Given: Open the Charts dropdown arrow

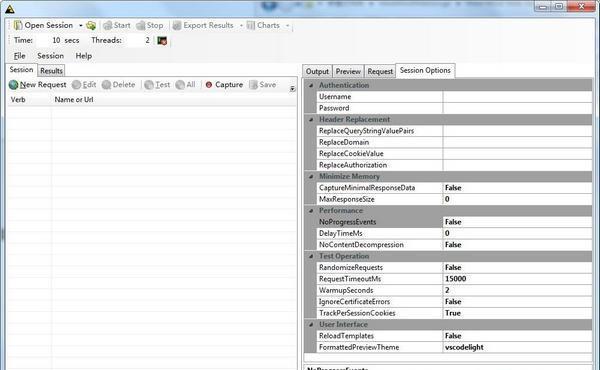Looking at the screenshot, I should [287, 26].
